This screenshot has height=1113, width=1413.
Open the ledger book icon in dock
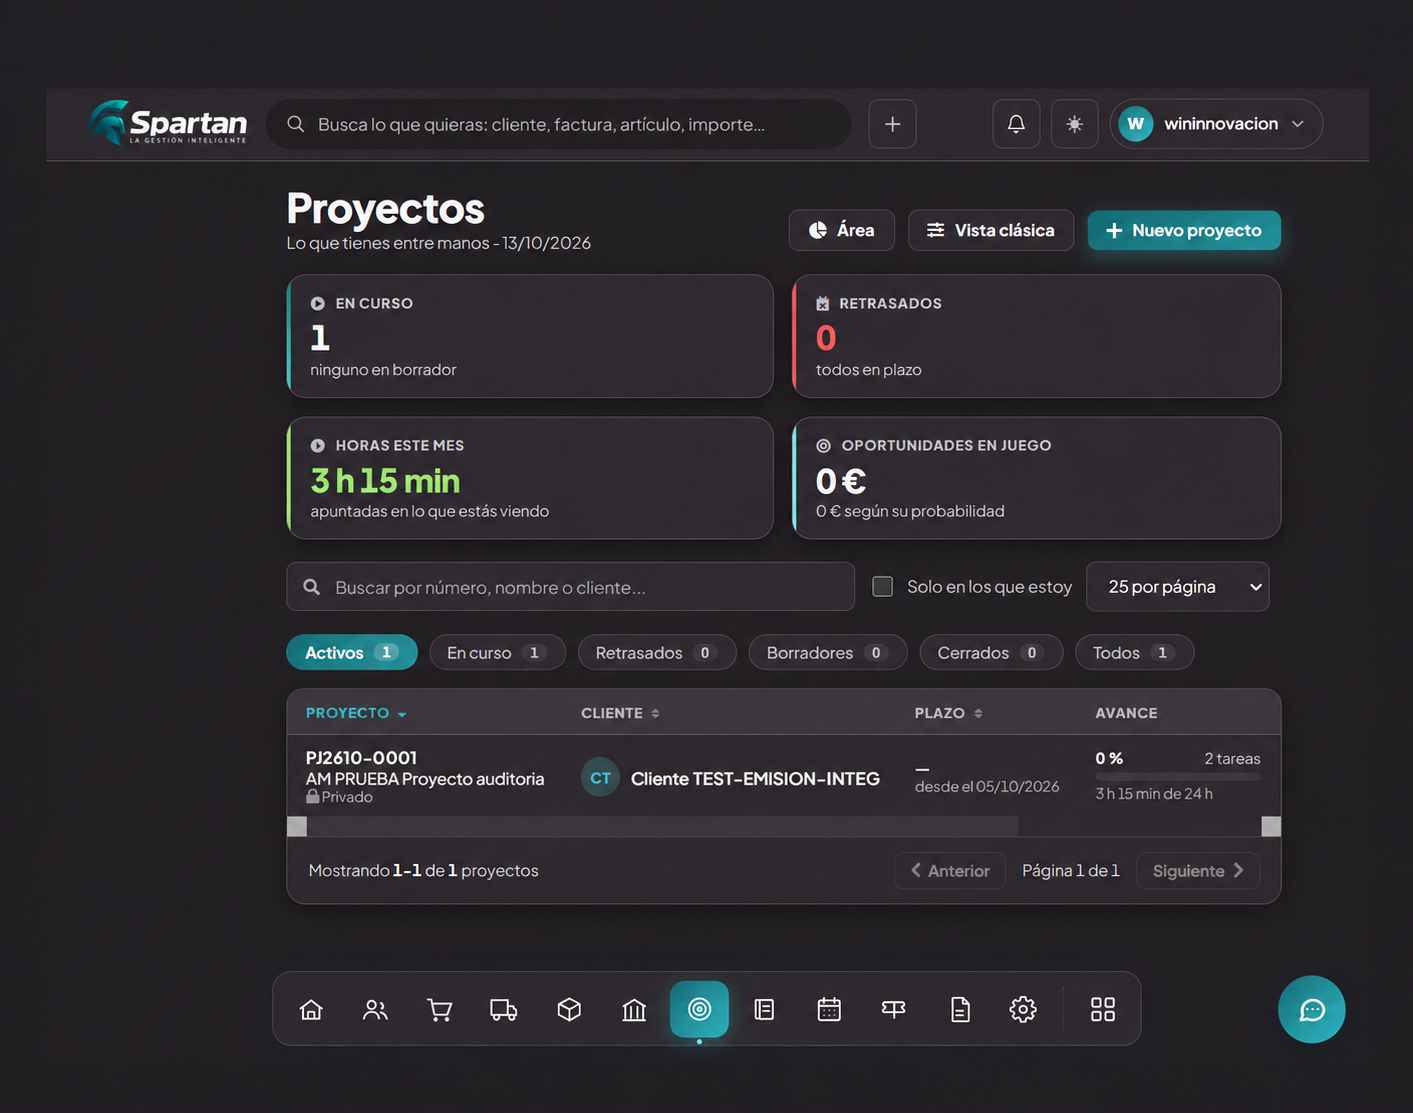point(764,1009)
